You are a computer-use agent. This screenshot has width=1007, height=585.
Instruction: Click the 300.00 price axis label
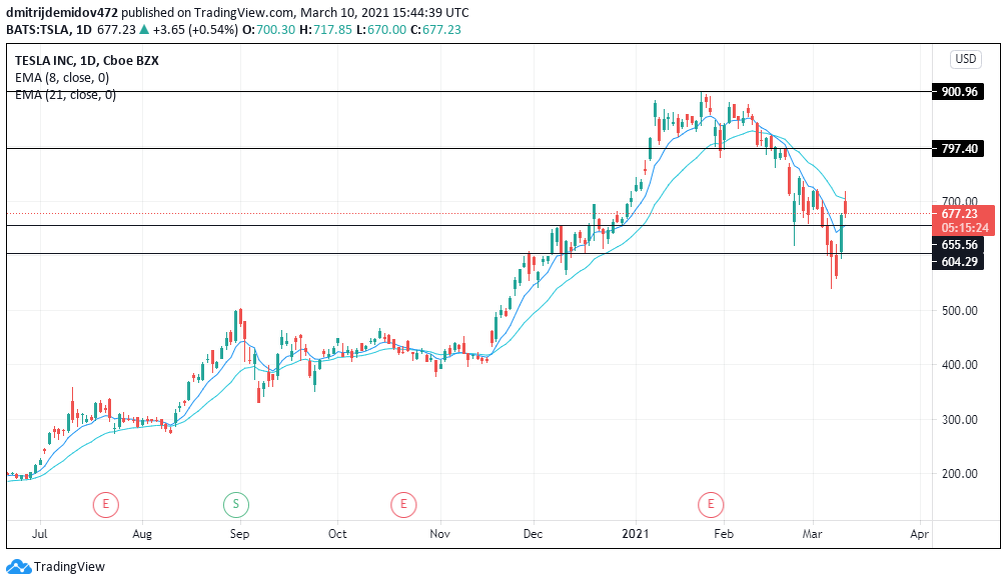pyautogui.click(x=959, y=420)
